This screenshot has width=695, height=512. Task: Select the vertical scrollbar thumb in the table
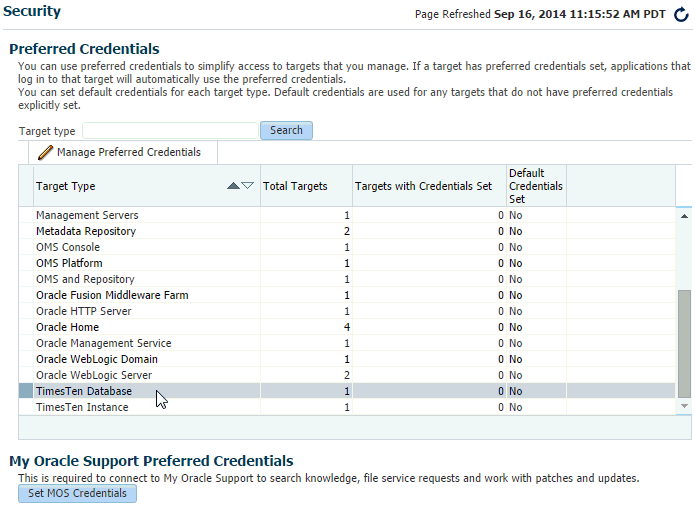[684, 344]
